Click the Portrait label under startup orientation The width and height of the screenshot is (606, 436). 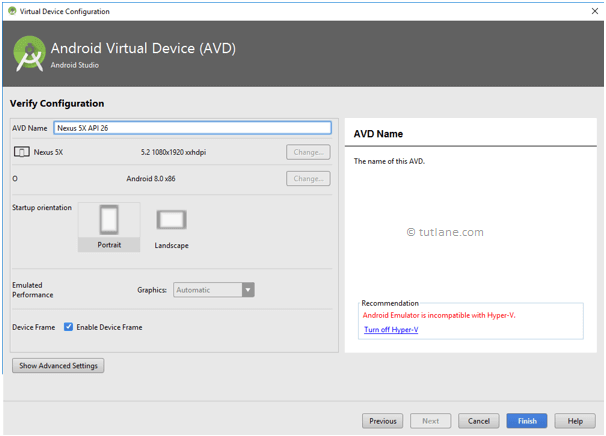tap(109, 245)
